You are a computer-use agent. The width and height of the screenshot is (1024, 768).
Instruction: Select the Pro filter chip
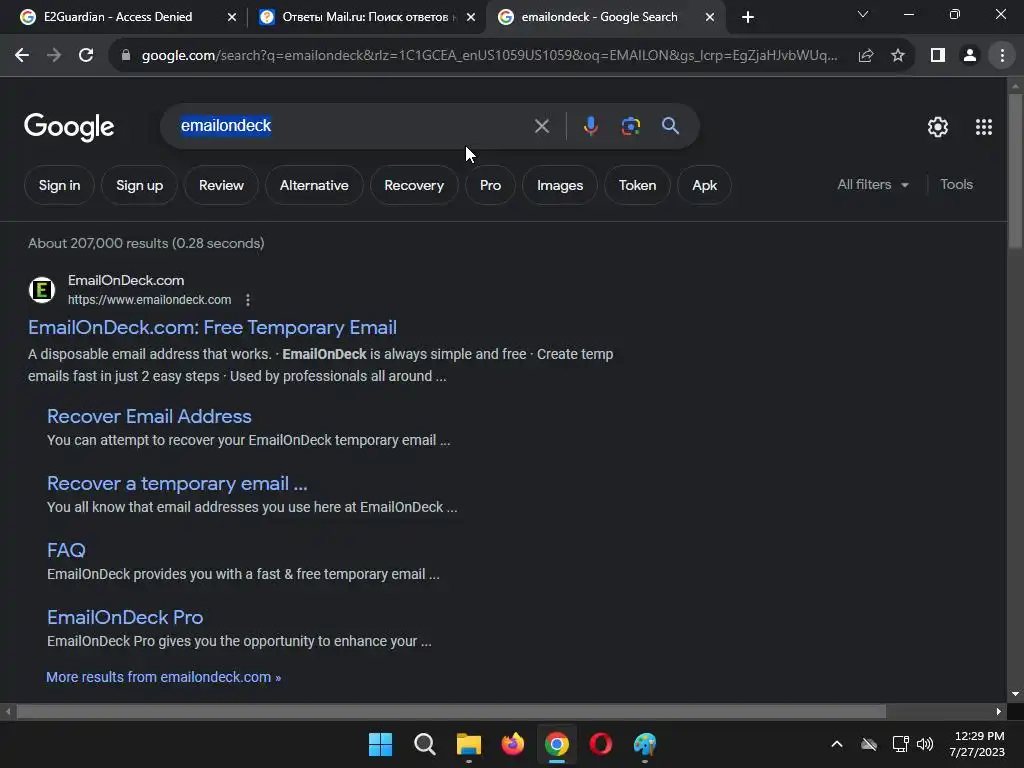(x=490, y=185)
